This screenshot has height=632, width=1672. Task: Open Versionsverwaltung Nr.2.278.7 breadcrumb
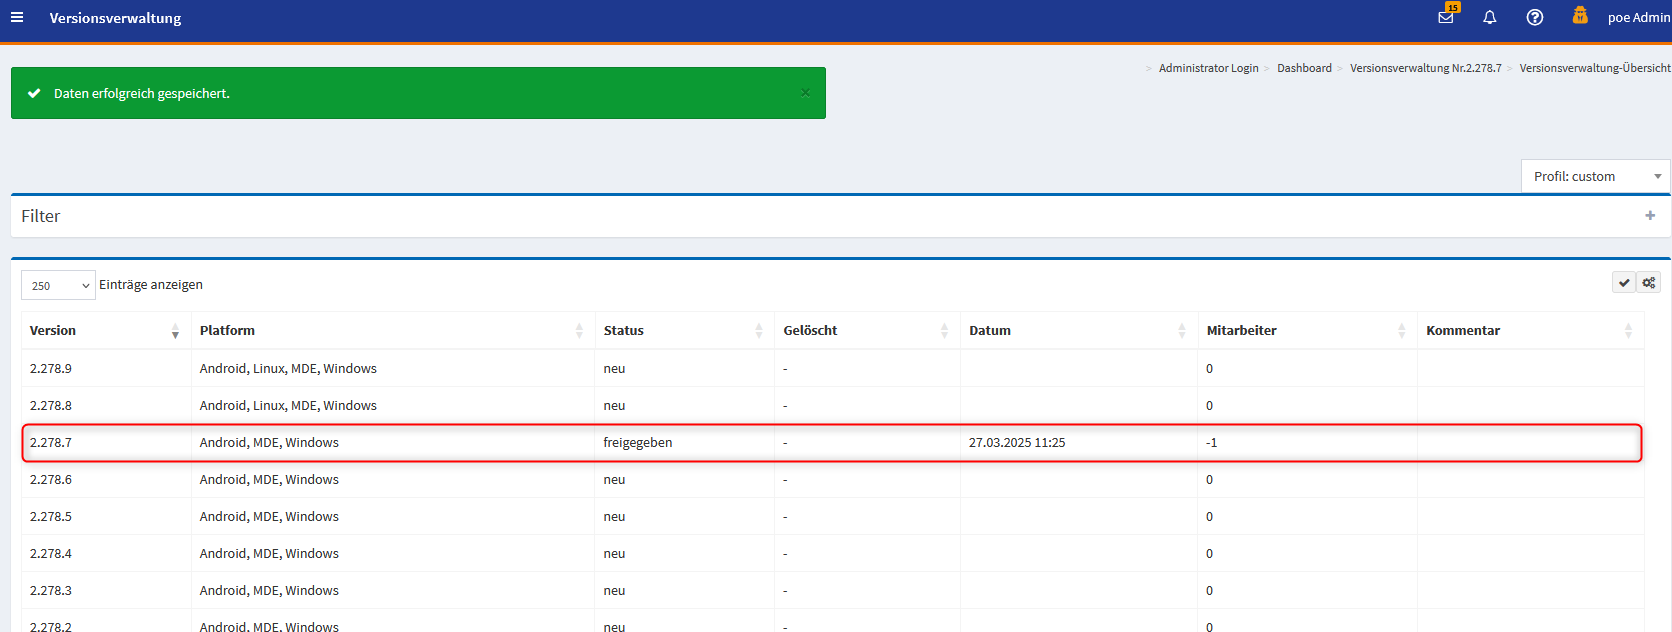(1425, 68)
